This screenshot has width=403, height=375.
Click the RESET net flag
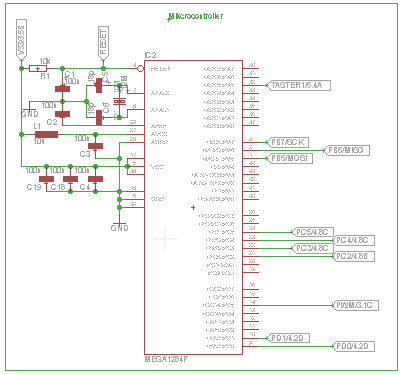point(103,43)
